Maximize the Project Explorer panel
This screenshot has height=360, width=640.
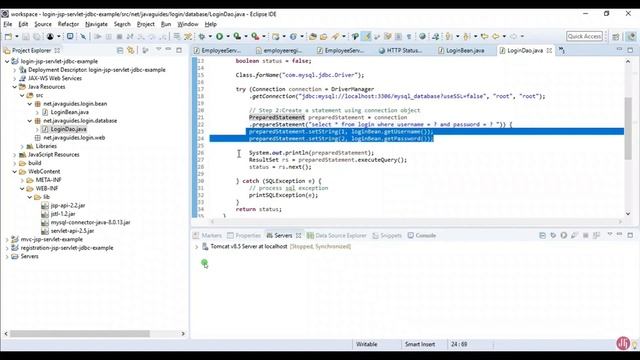(x=179, y=50)
